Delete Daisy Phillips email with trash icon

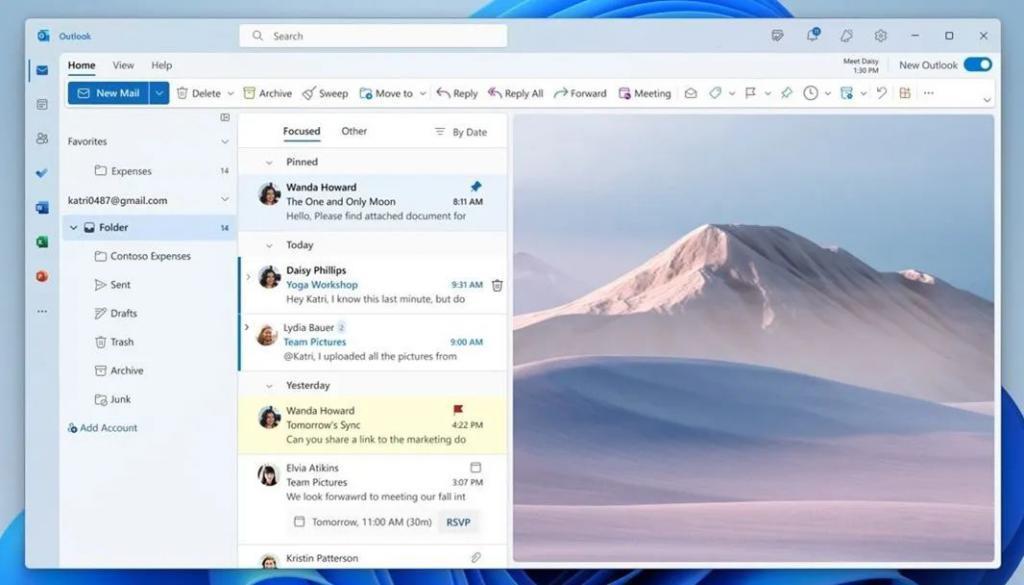pos(497,285)
